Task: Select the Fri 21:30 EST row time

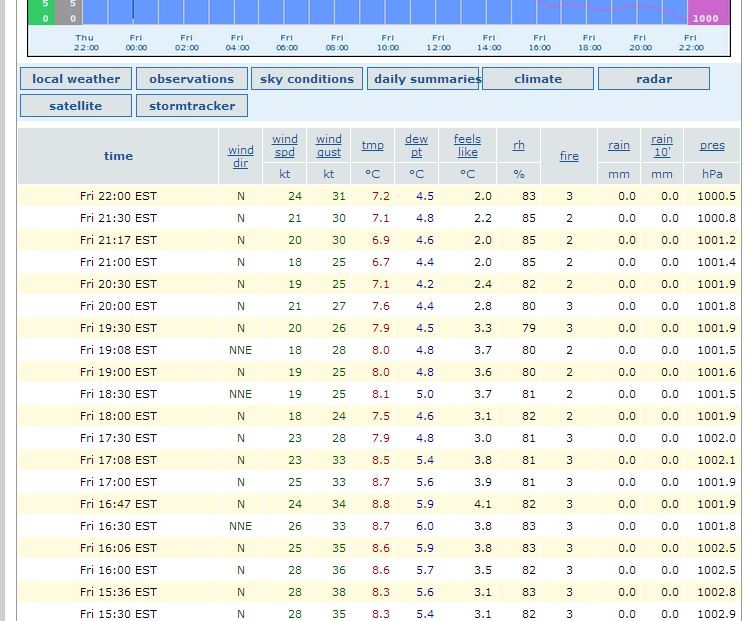Action: [x=118, y=218]
